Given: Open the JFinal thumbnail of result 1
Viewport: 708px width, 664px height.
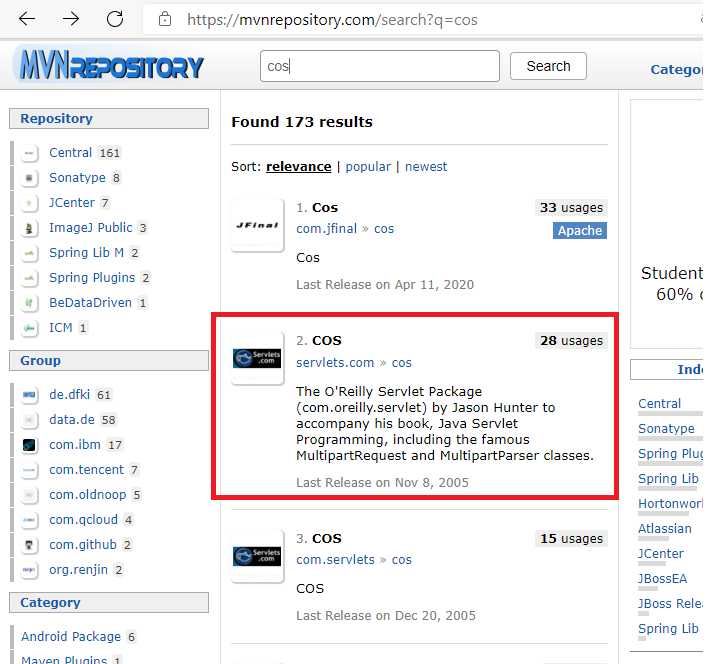Looking at the screenshot, I should pyautogui.click(x=257, y=225).
